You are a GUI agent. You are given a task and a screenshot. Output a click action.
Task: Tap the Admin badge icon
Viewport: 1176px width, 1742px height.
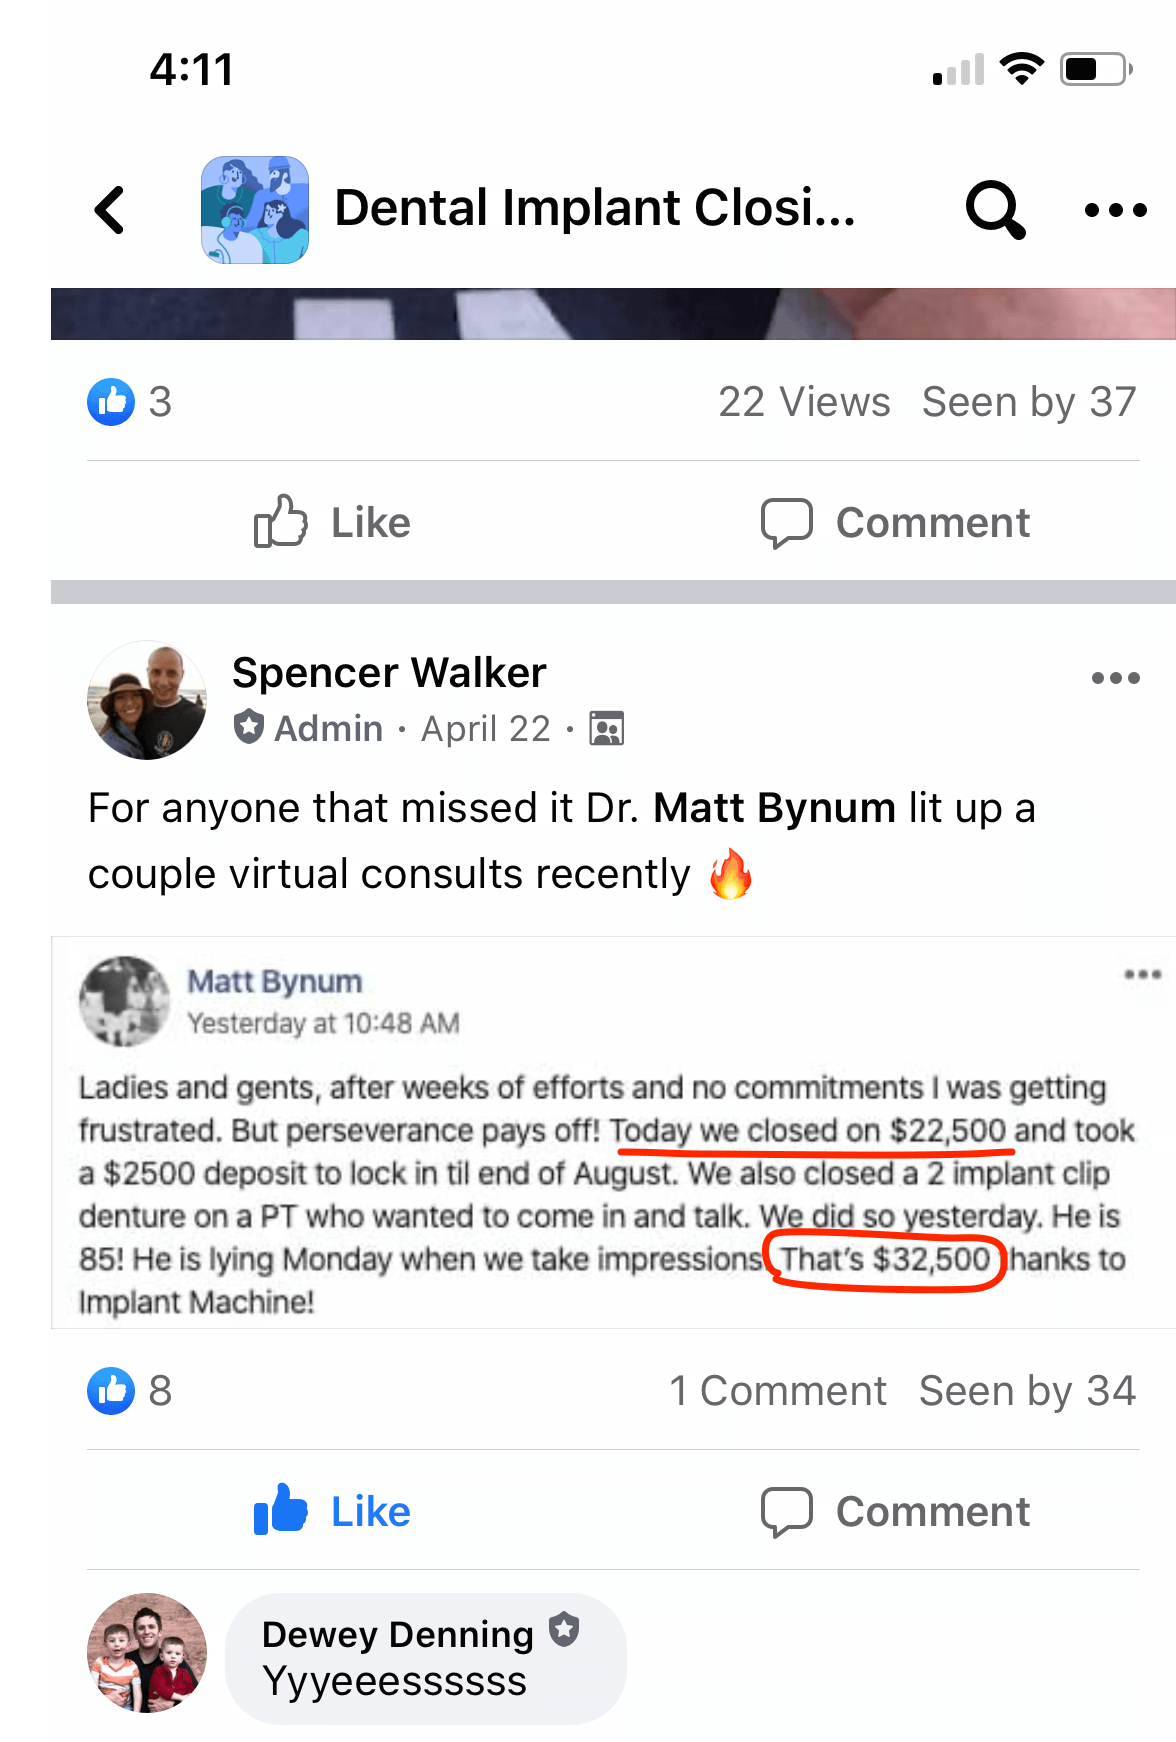[x=249, y=727]
